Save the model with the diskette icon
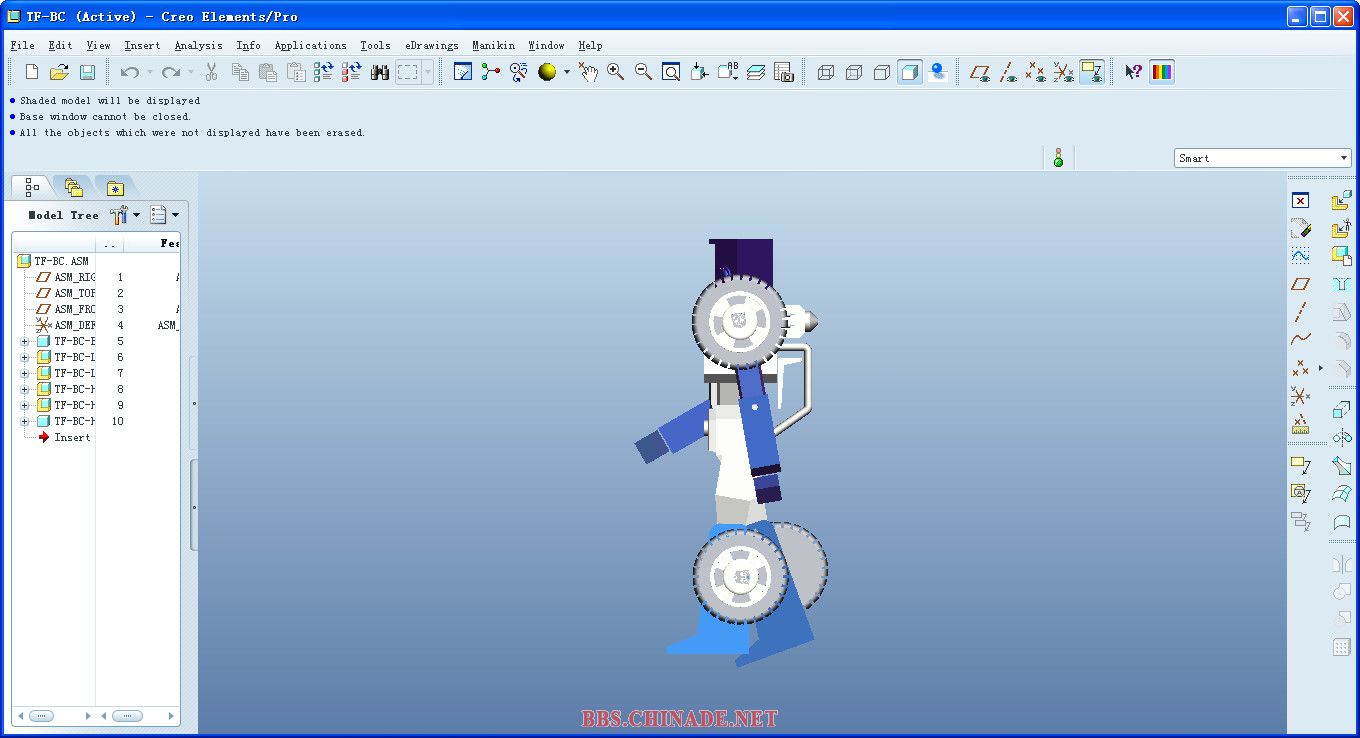This screenshot has width=1360, height=738. click(87, 72)
